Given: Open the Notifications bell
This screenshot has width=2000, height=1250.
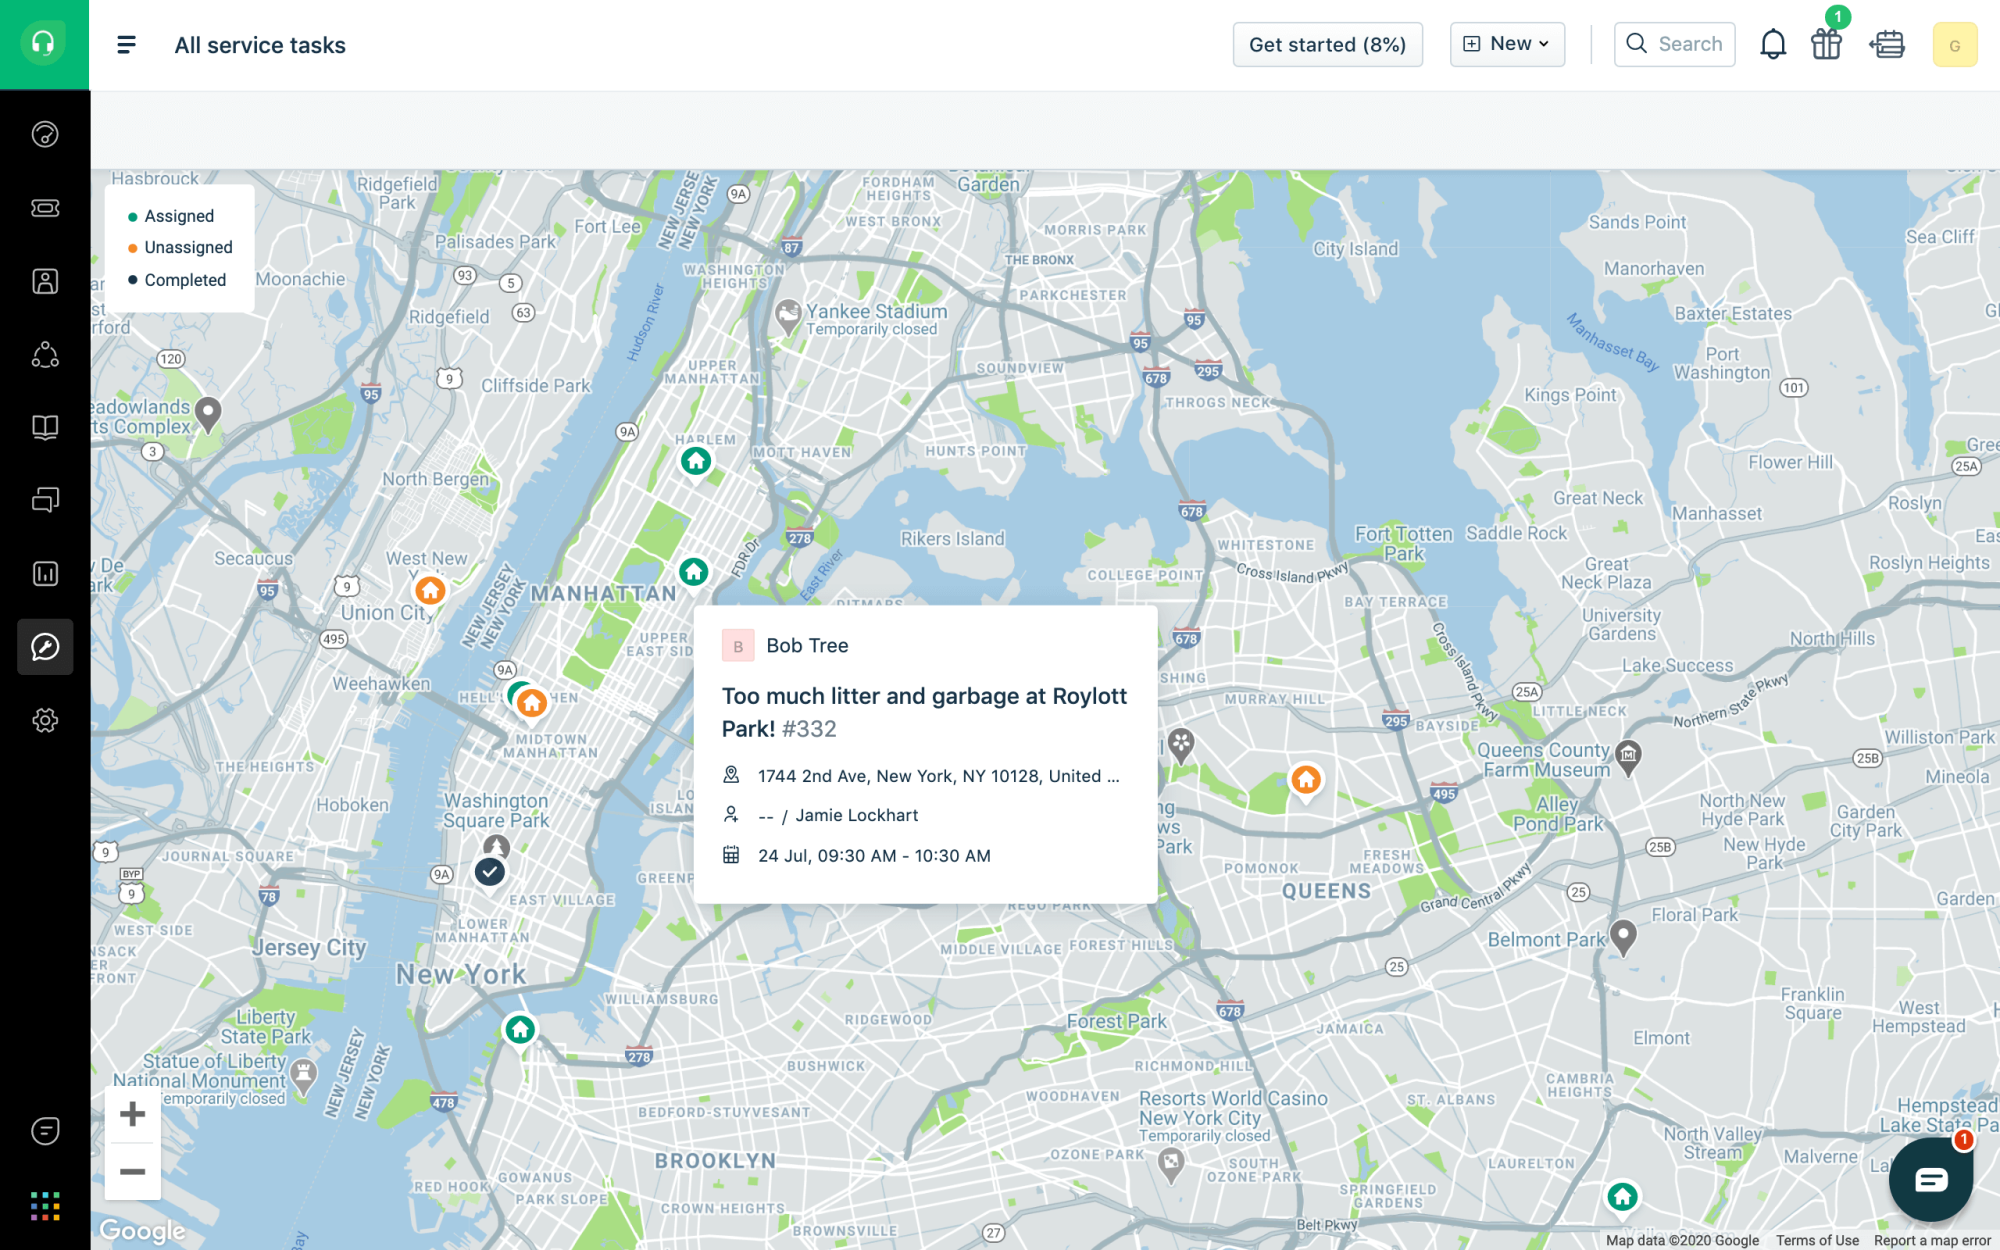Looking at the screenshot, I should coord(1773,43).
